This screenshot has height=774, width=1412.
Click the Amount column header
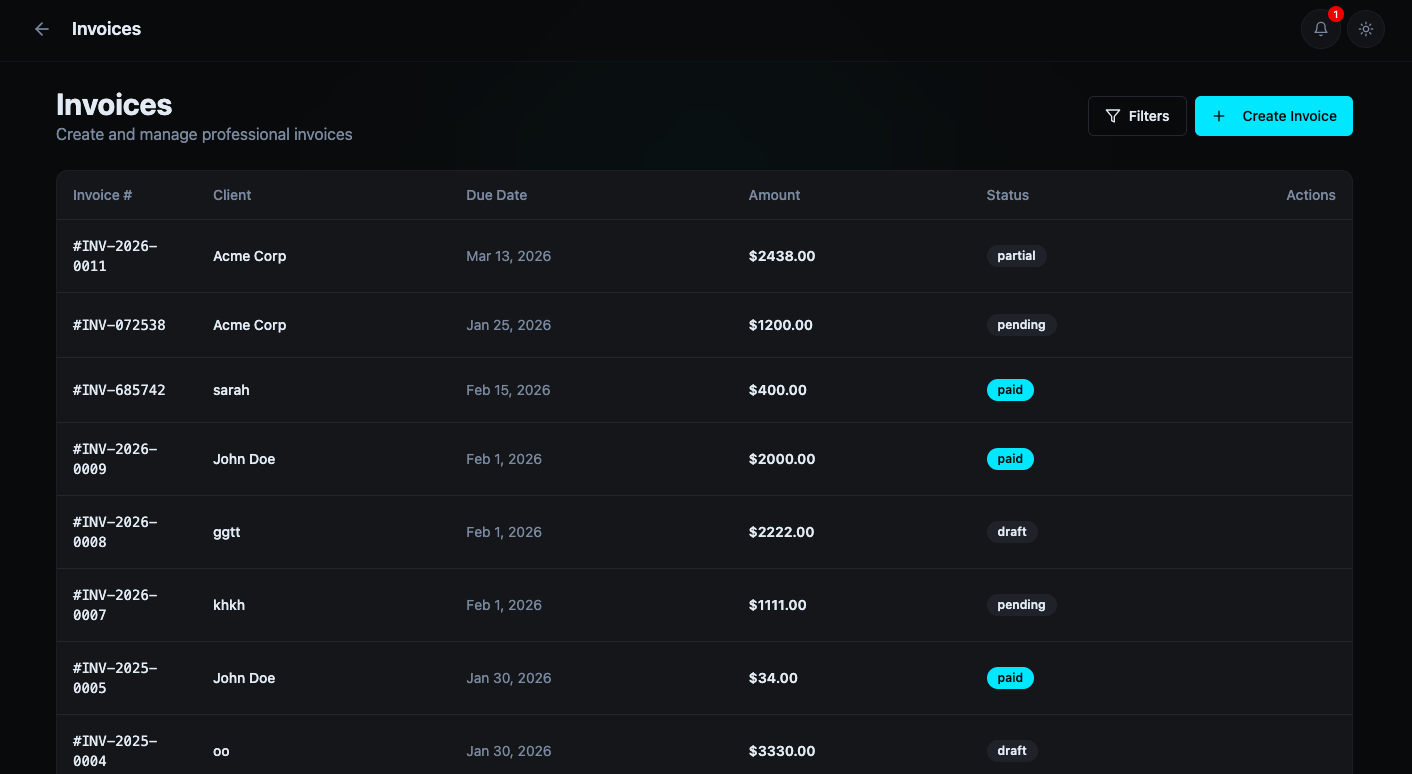point(774,195)
